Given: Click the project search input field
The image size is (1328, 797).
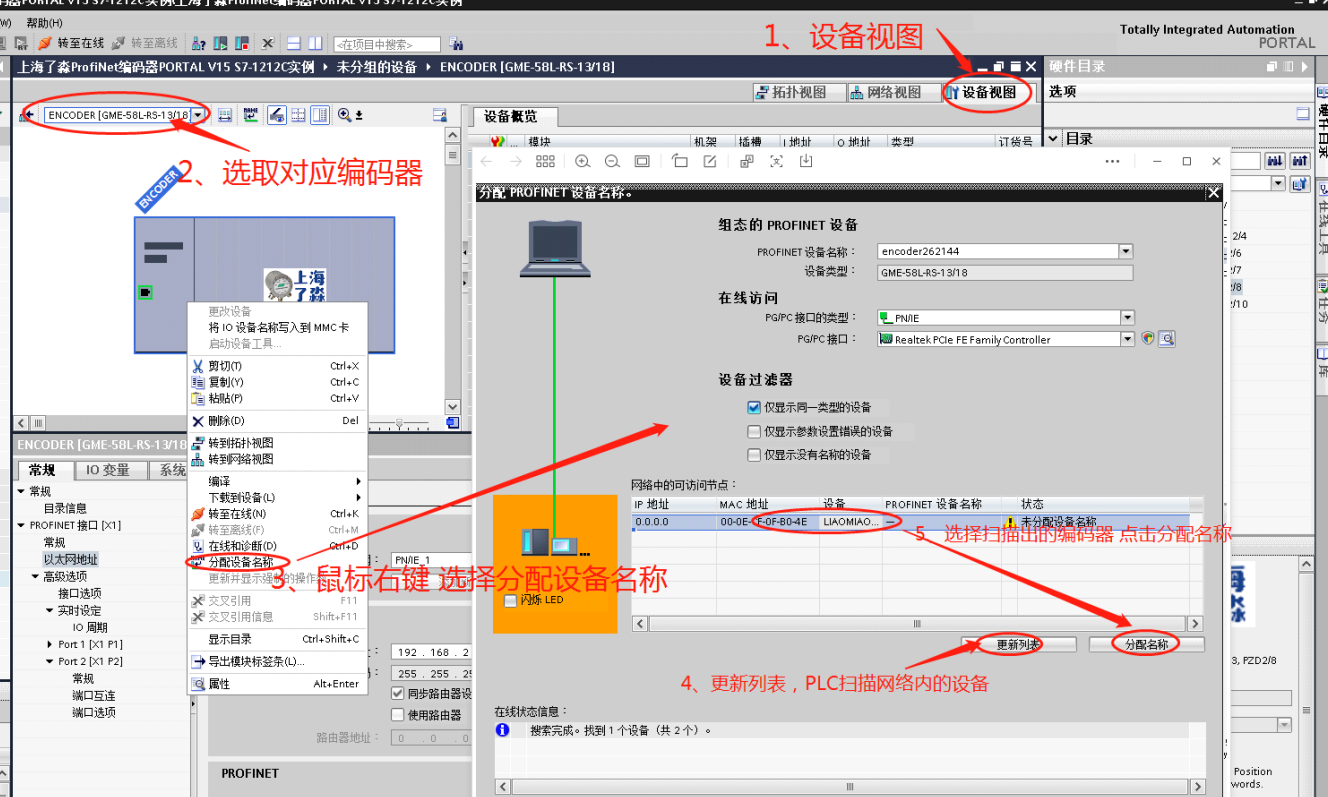Looking at the screenshot, I should pyautogui.click(x=386, y=44).
